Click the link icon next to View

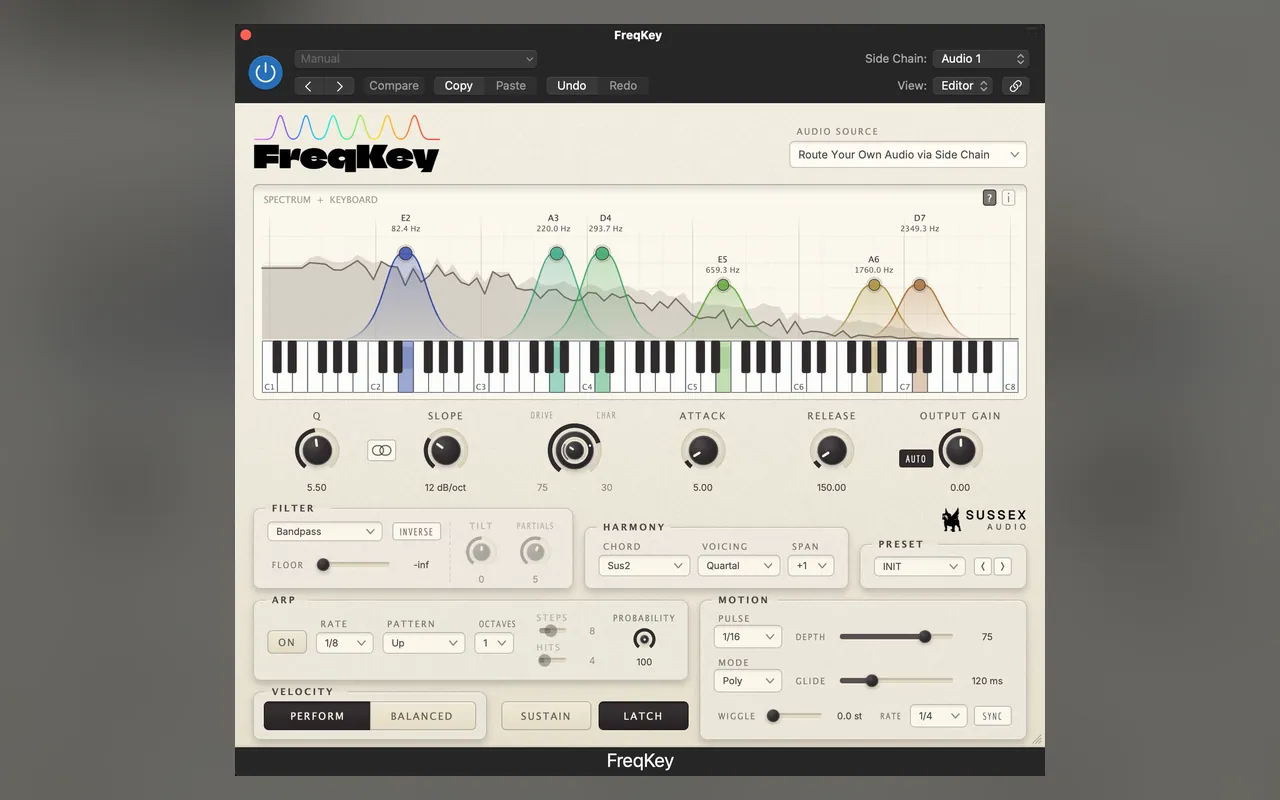(1015, 86)
